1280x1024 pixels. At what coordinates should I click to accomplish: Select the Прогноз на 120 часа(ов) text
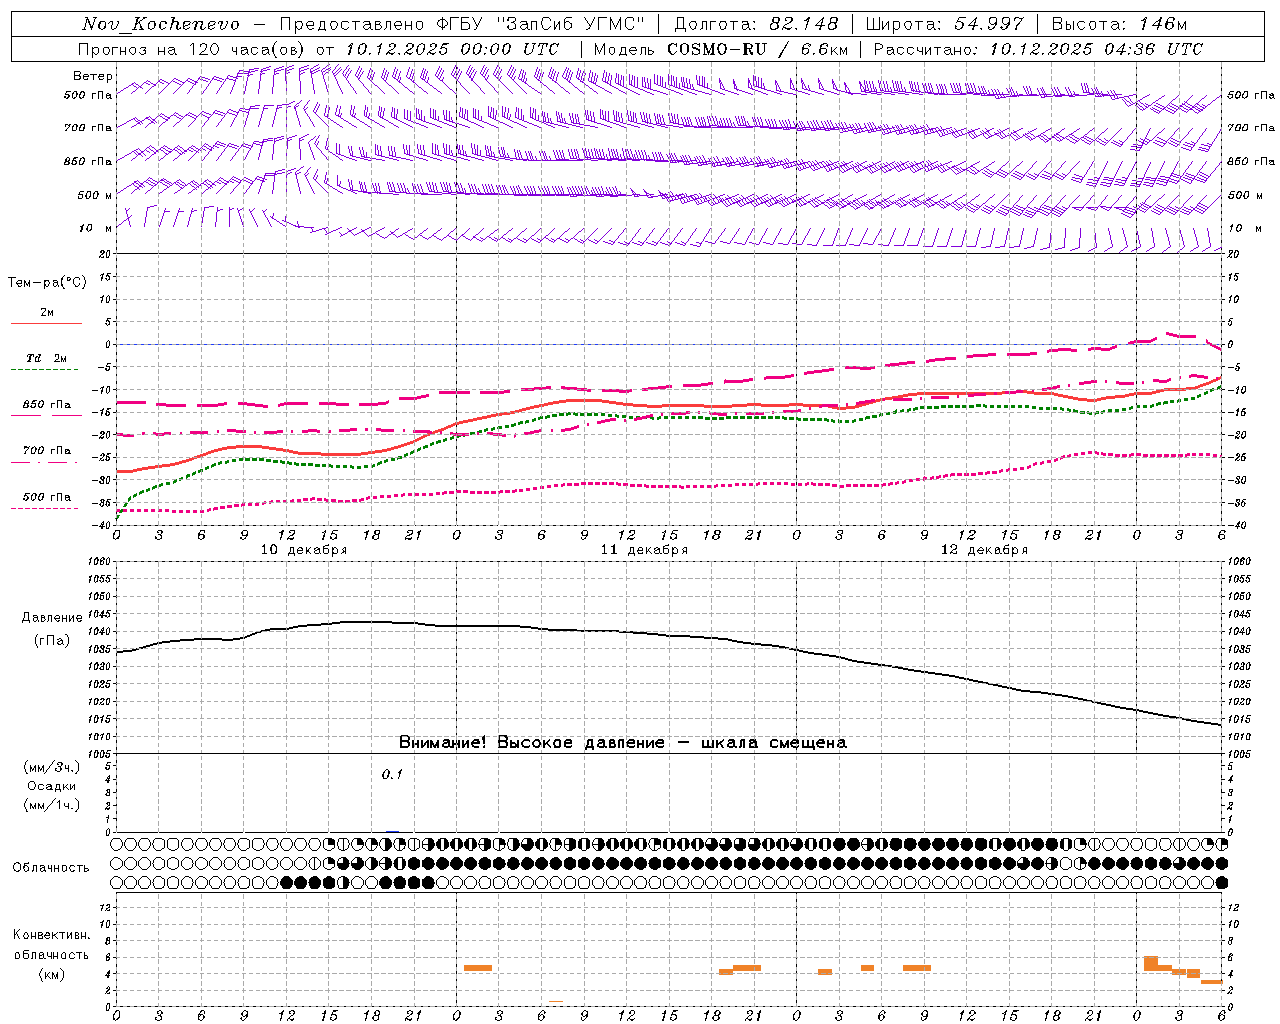click(x=193, y=49)
